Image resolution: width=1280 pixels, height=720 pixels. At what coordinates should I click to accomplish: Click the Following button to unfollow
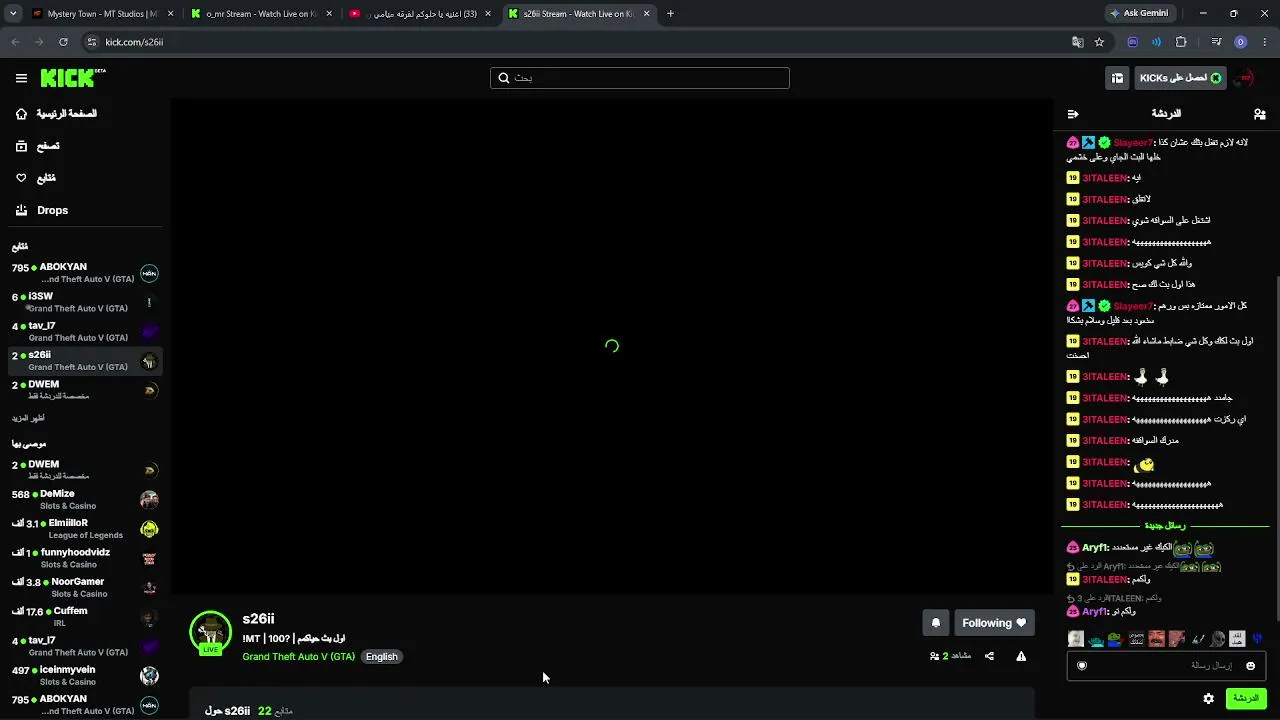point(994,623)
